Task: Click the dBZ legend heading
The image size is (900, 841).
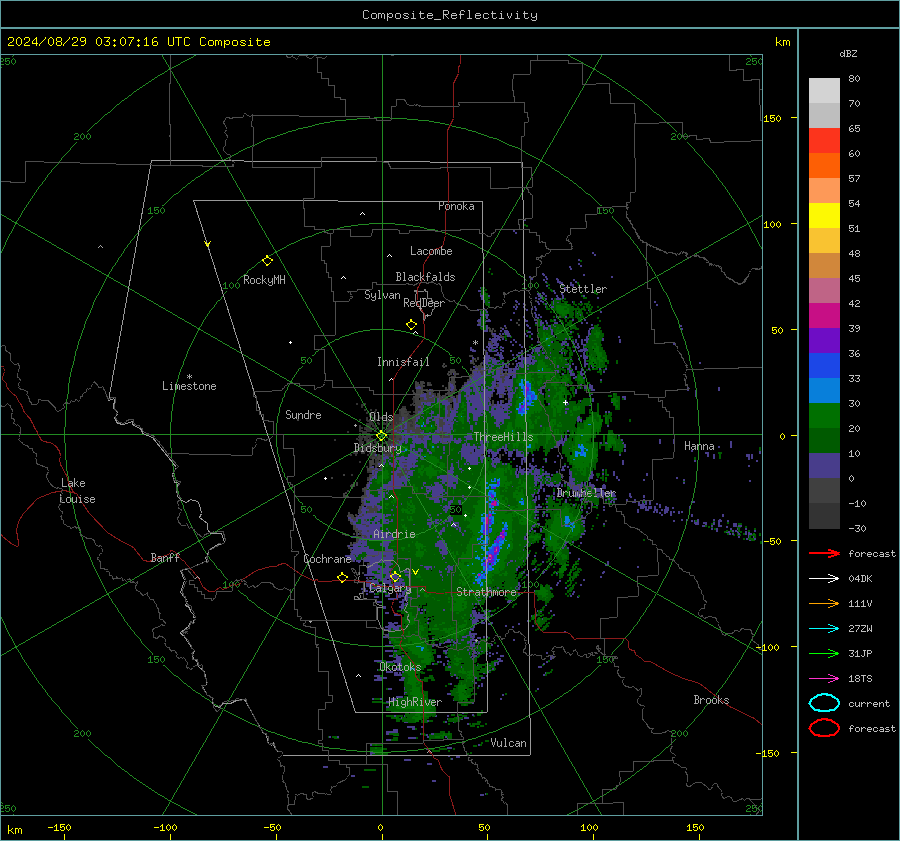Action: coord(848,53)
